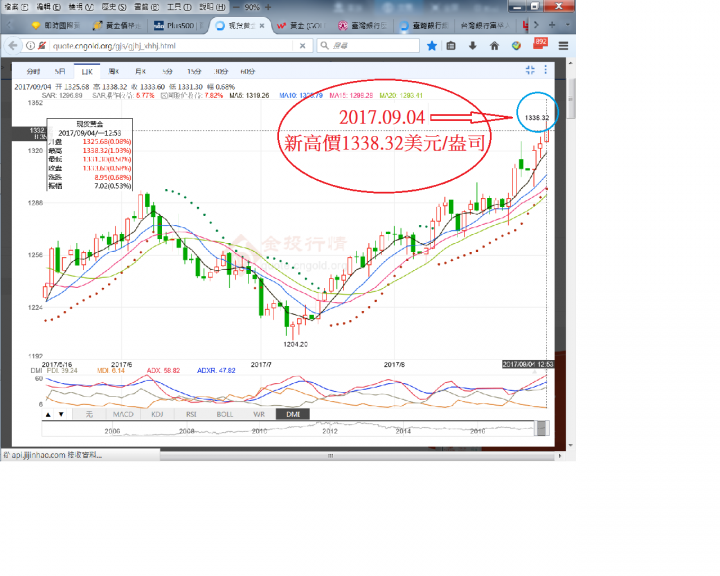Open the downloads arrow icon
720x576 pixels.
point(472,45)
